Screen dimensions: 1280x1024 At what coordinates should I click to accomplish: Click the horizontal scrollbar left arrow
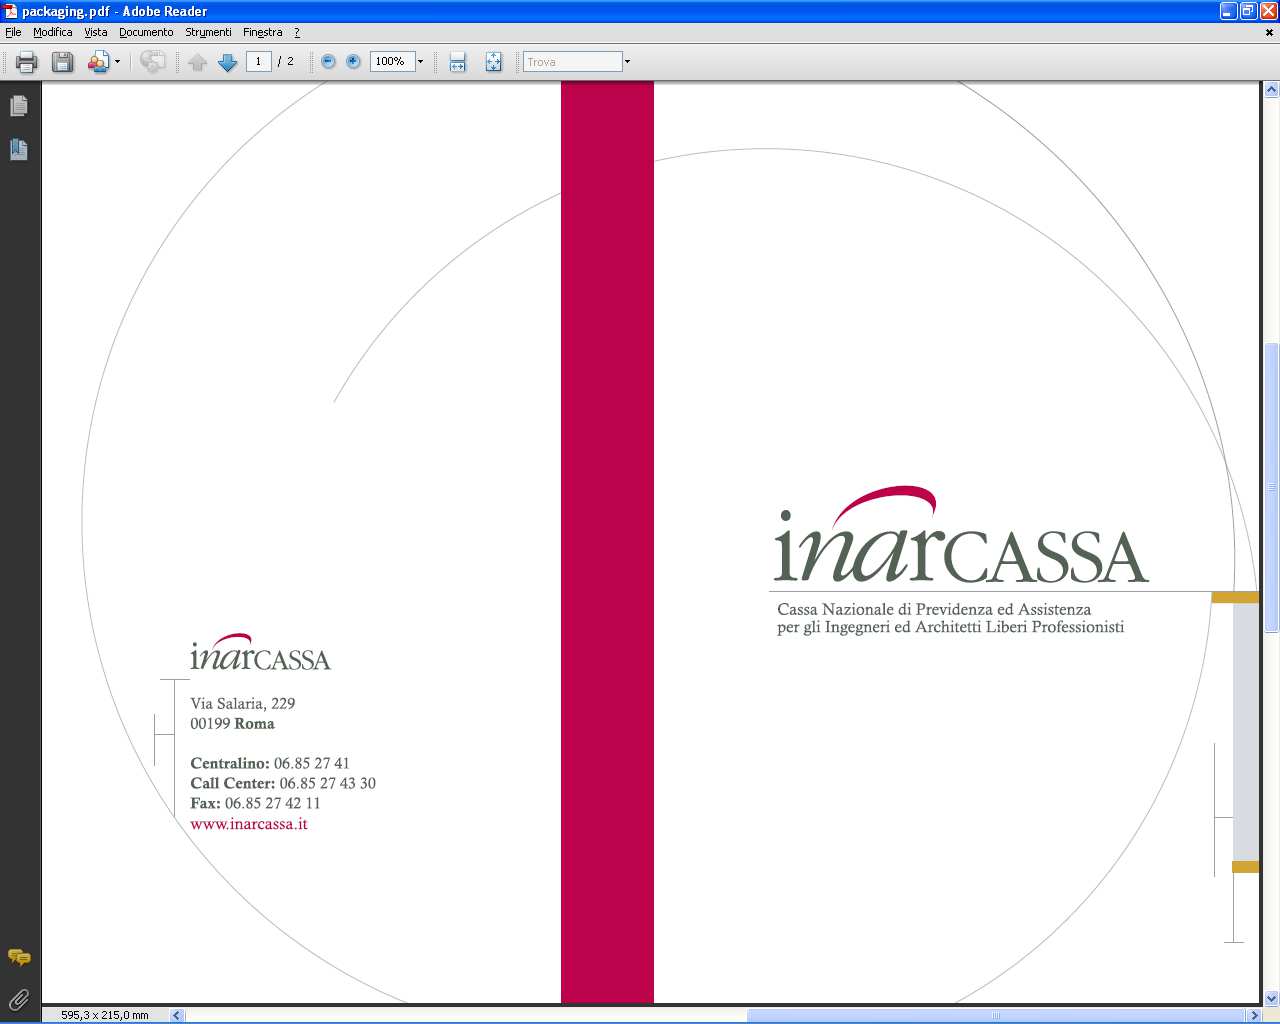(x=177, y=1015)
